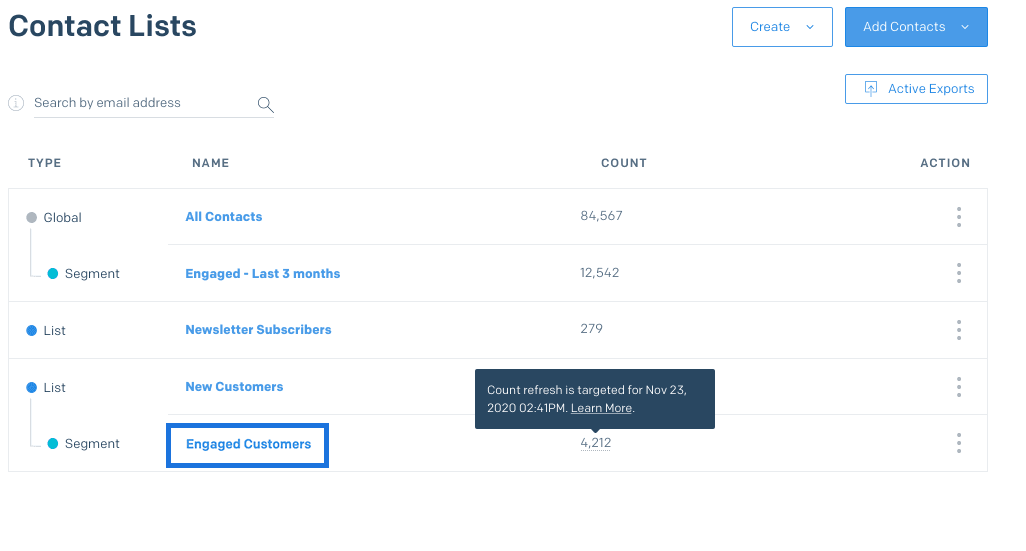Viewport: 1026px width, 551px height.
Task: Follow the Learn More tooltip link
Action: coord(601,408)
